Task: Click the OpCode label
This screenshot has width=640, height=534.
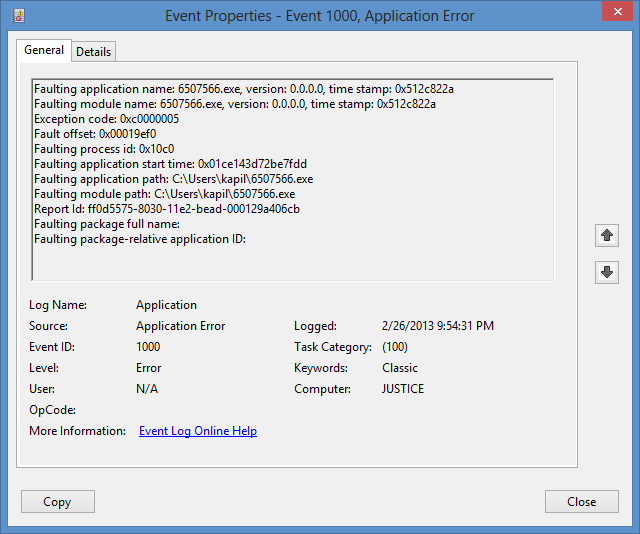Action: point(53,410)
